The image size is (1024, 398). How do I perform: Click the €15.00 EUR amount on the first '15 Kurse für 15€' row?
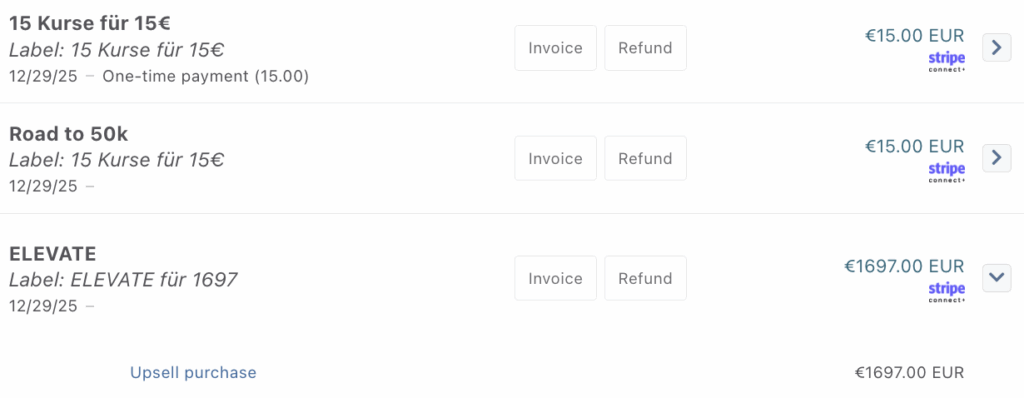click(x=914, y=35)
